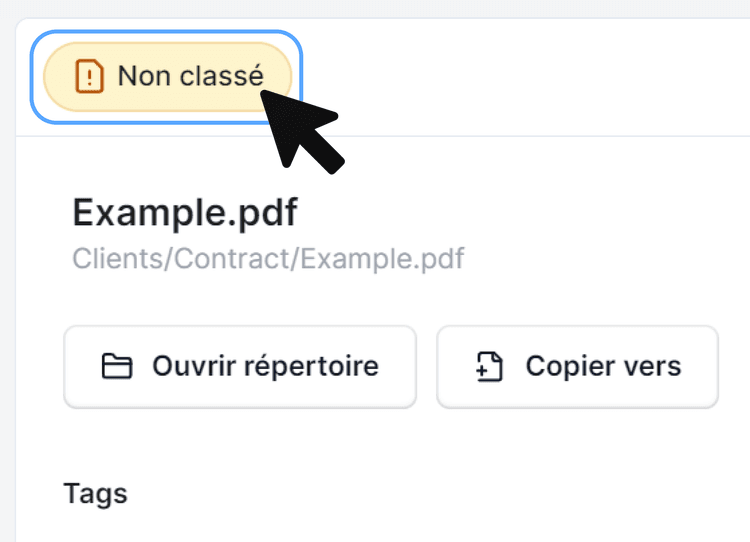Click the empty header area right of the badge
The width and height of the screenshot is (750, 542).
coord(520,76)
